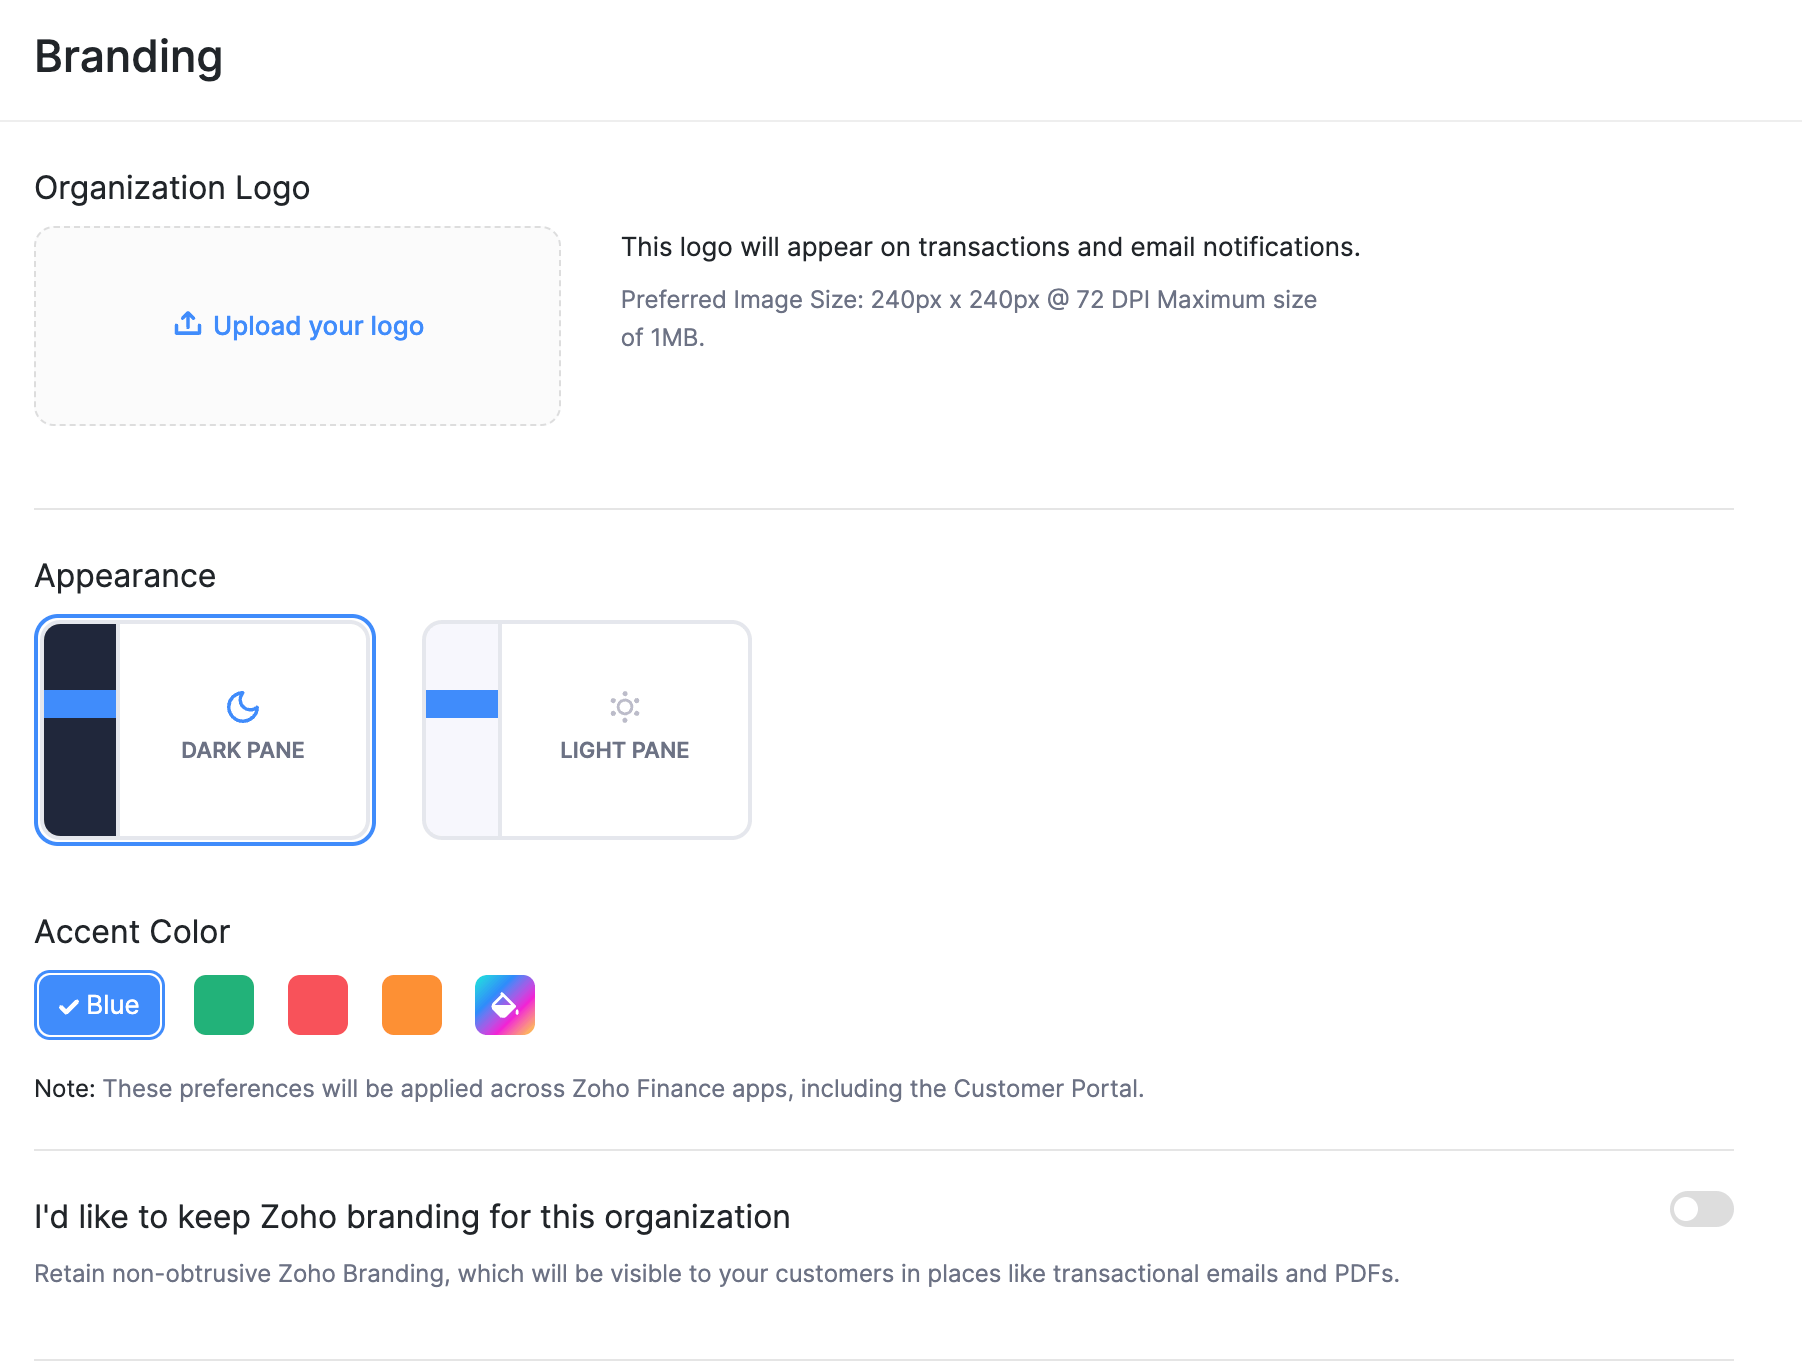Image resolution: width=1802 pixels, height=1364 pixels.
Task: Click the DARK PANE label
Action: pos(241,750)
